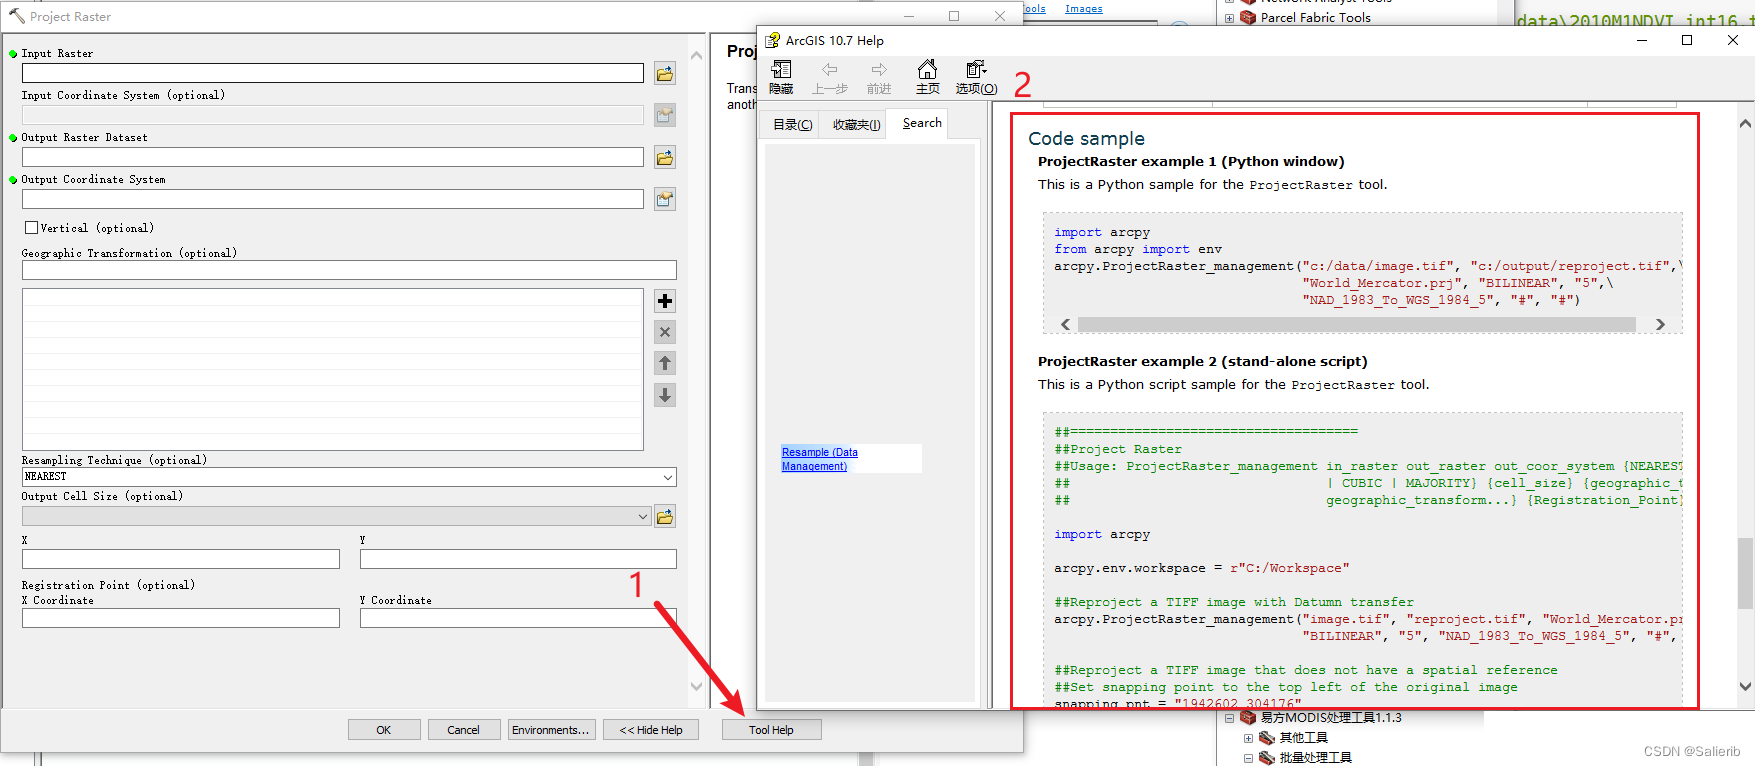Click the Hide icon in Help toolbar
Screen dimensions: 1755x766
click(781, 76)
